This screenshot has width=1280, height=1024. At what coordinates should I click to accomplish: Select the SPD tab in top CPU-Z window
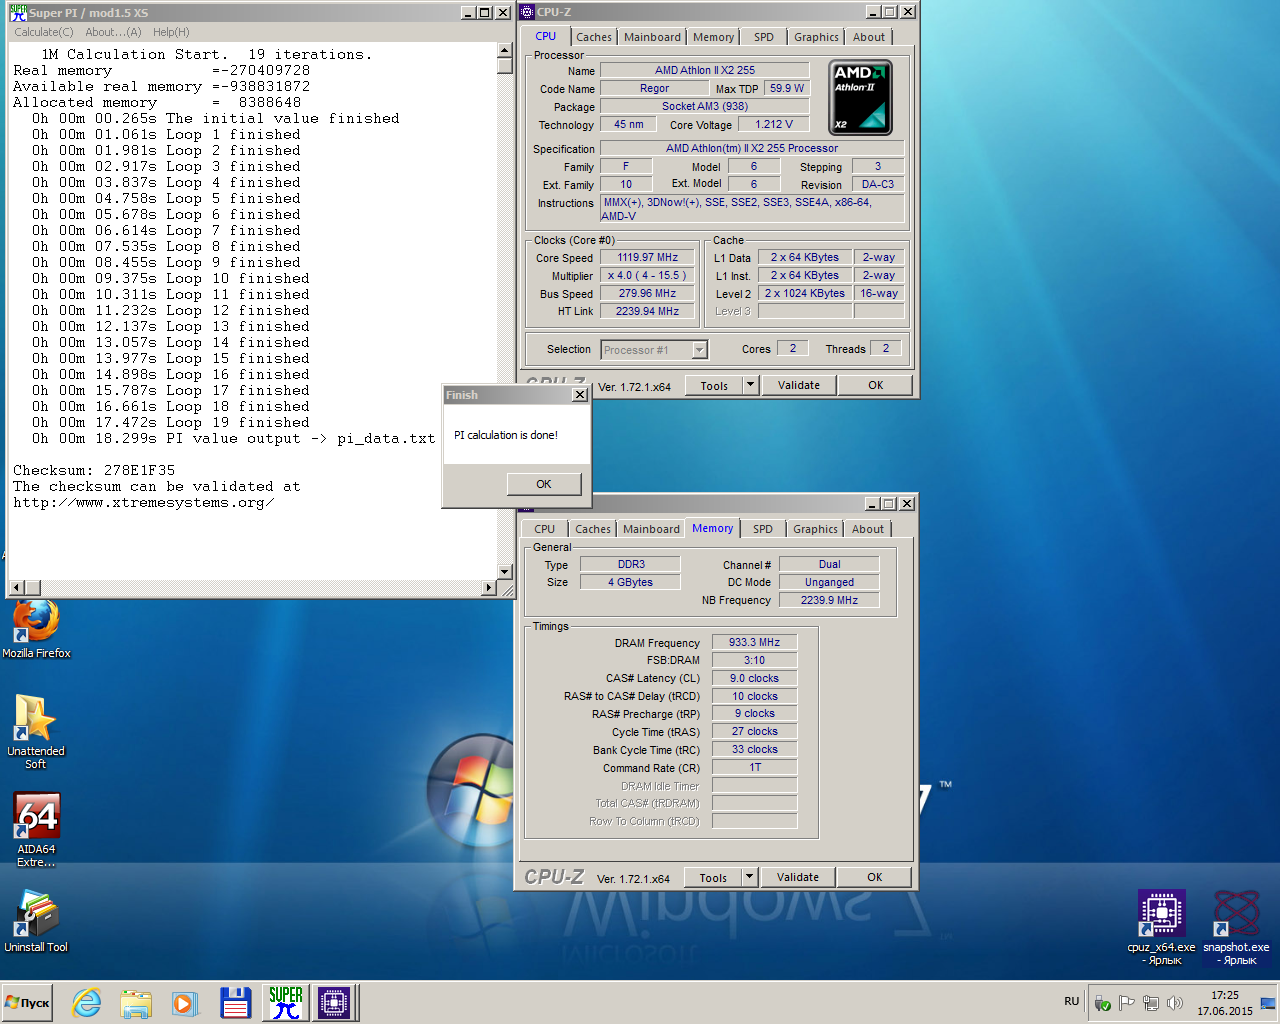tap(764, 37)
